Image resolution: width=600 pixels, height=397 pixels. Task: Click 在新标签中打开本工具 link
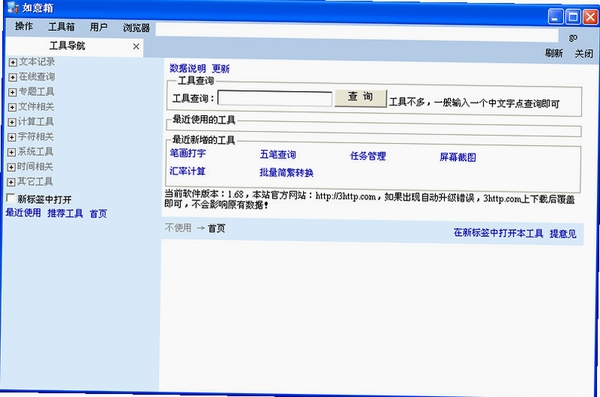pyautogui.click(x=498, y=233)
